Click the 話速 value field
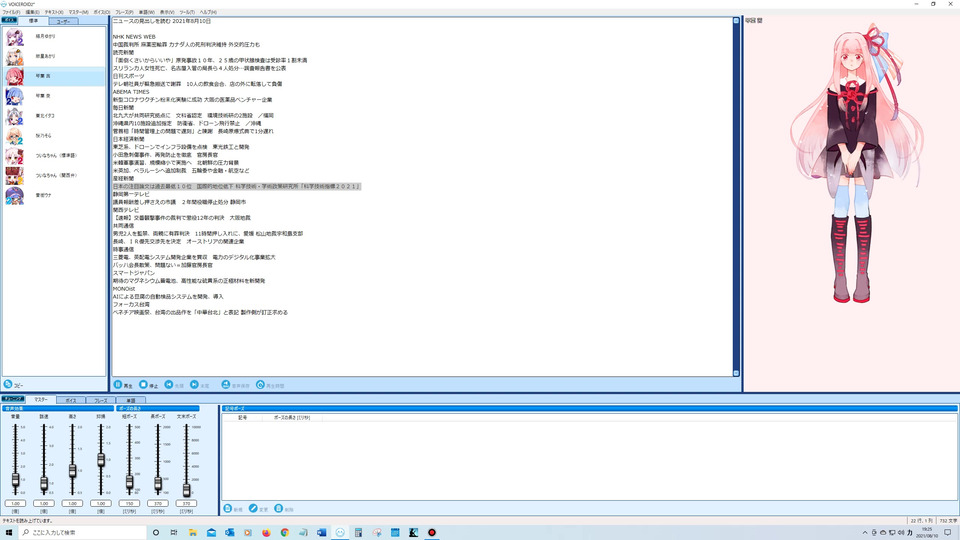The width and height of the screenshot is (960, 540). pos(44,503)
